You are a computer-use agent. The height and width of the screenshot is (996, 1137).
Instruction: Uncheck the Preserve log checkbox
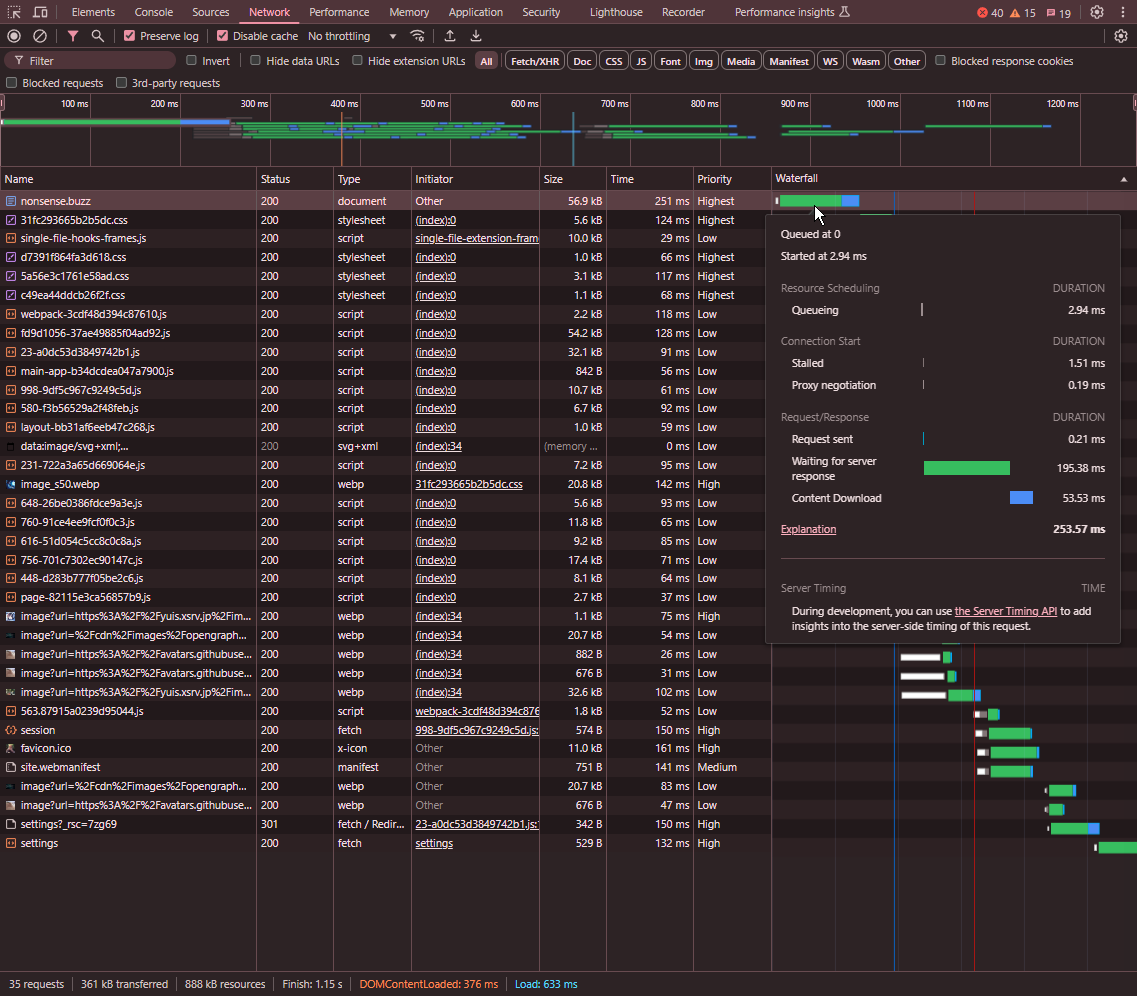tap(130, 36)
